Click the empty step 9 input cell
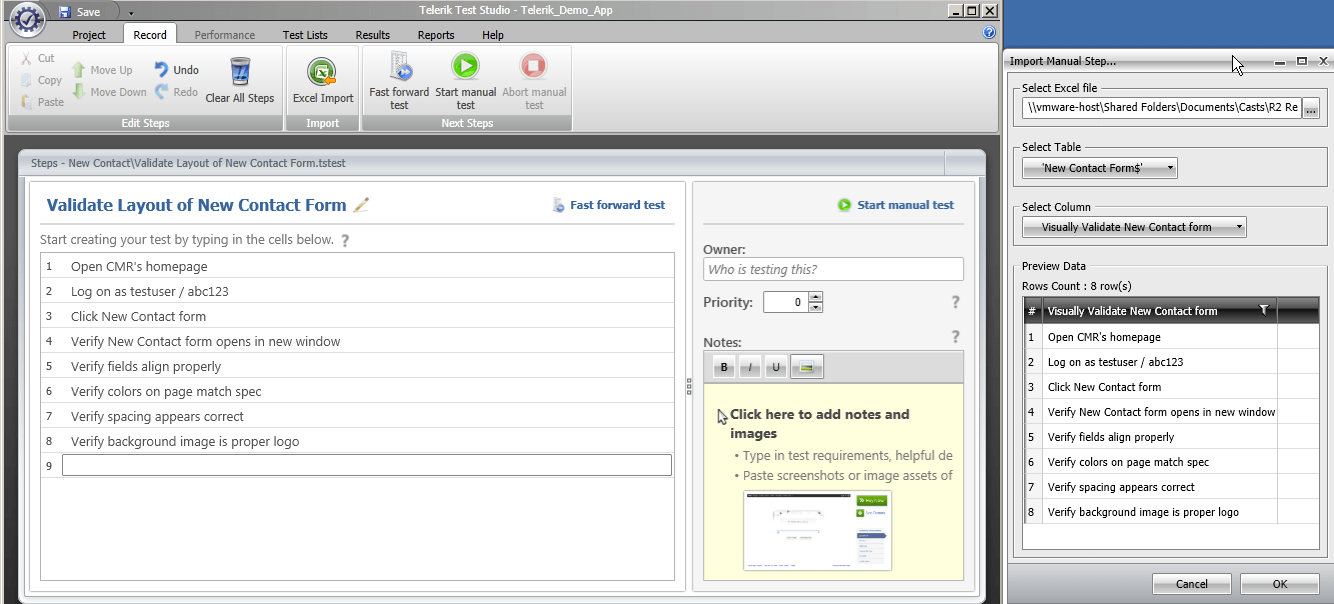This screenshot has height=604, width=1334. point(367,465)
